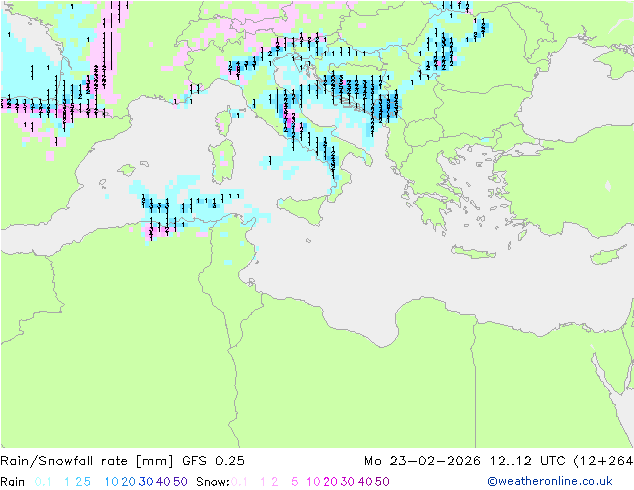Pick the Rain legend value 0.1
Image resolution: width=634 pixels, height=490 pixels.
pyautogui.click(x=43, y=482)
